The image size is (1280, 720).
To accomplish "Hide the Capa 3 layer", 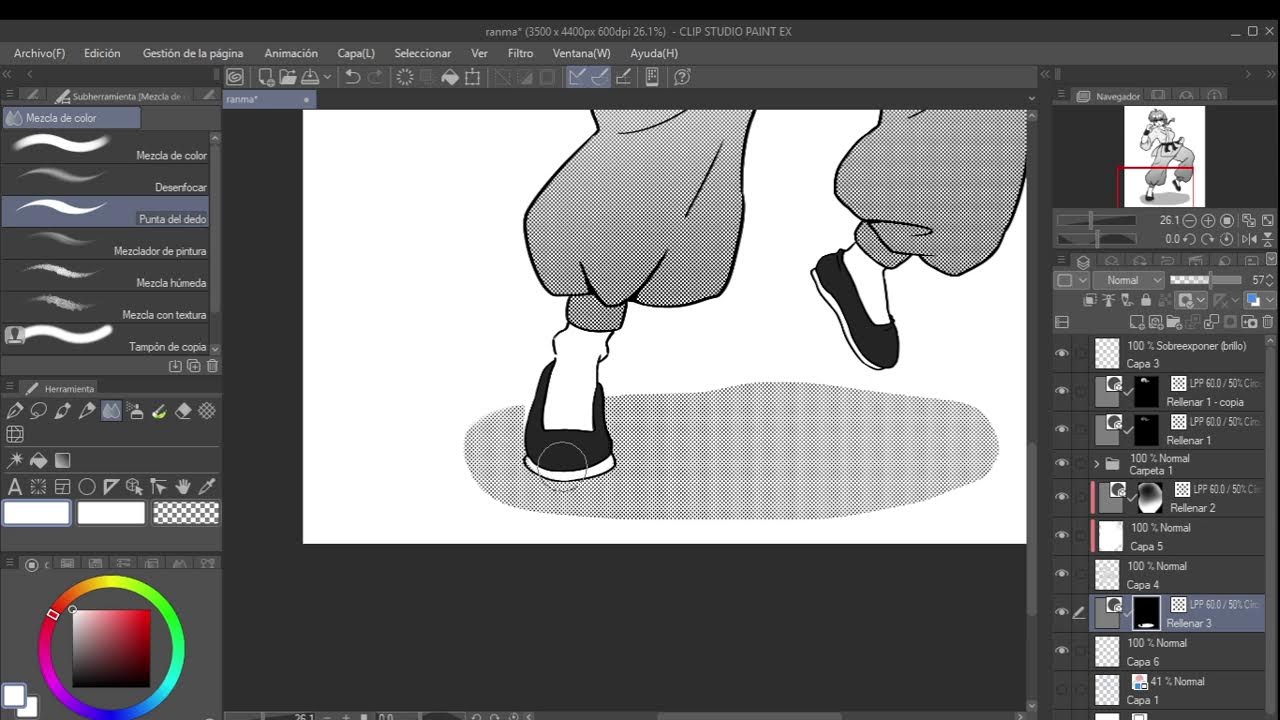I will click(1062, 353).
